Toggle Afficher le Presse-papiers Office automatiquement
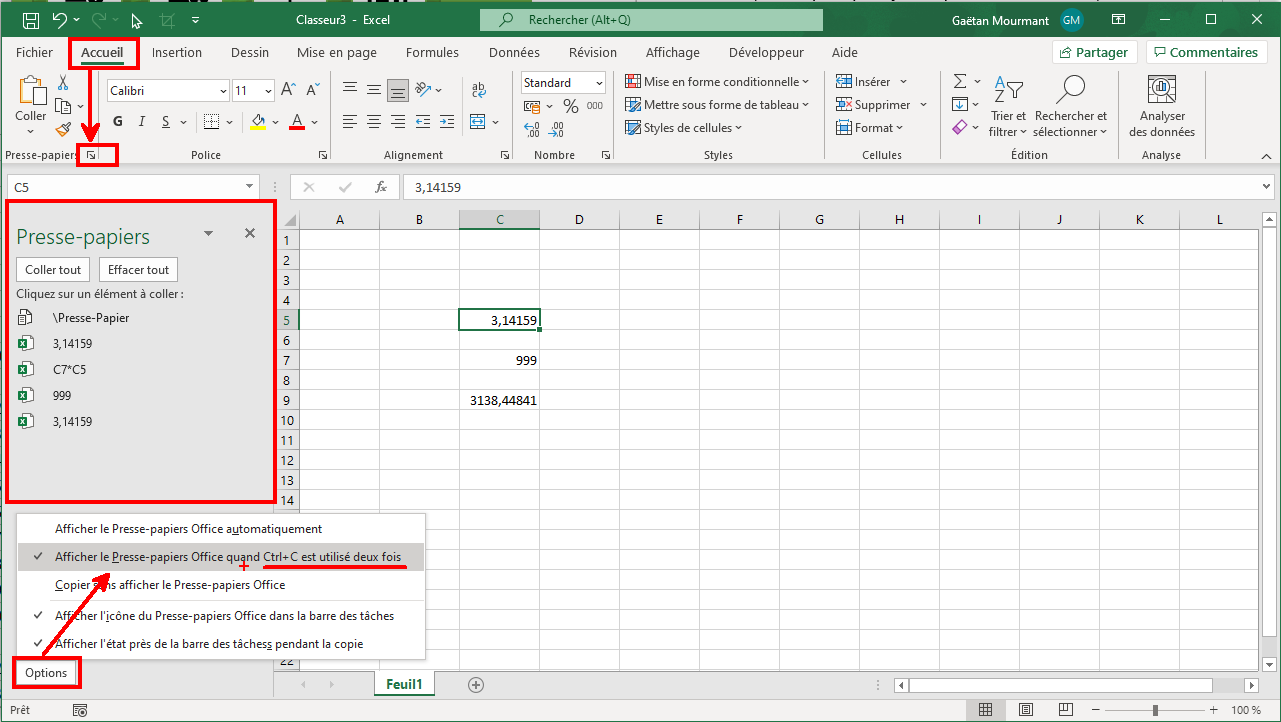 pyautogui.click(x=221, y=529)
